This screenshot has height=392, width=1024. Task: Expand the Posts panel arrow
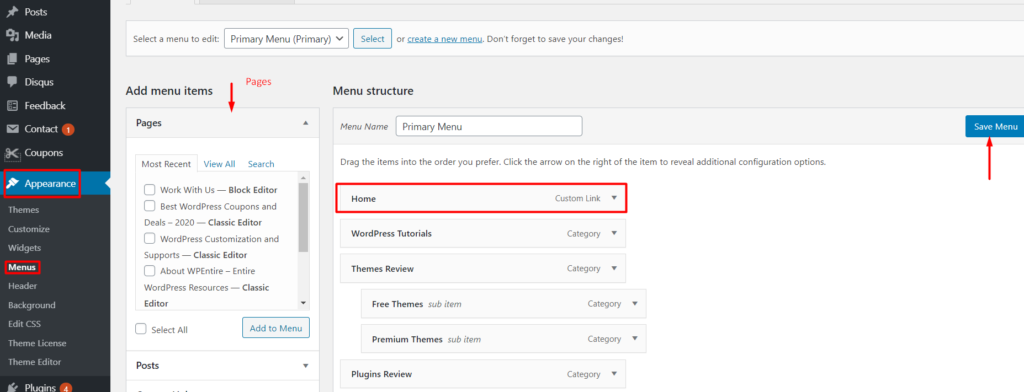(305, 366)
